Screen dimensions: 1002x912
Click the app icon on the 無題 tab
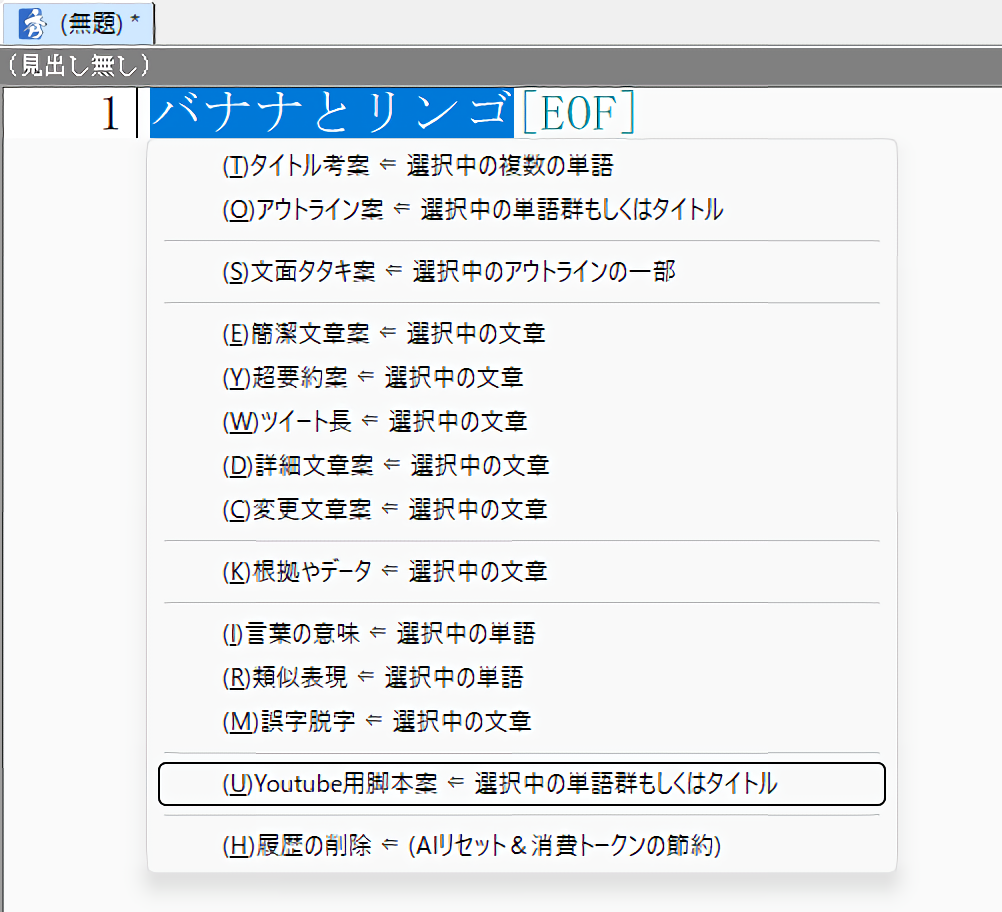click(x=33, y=24)
